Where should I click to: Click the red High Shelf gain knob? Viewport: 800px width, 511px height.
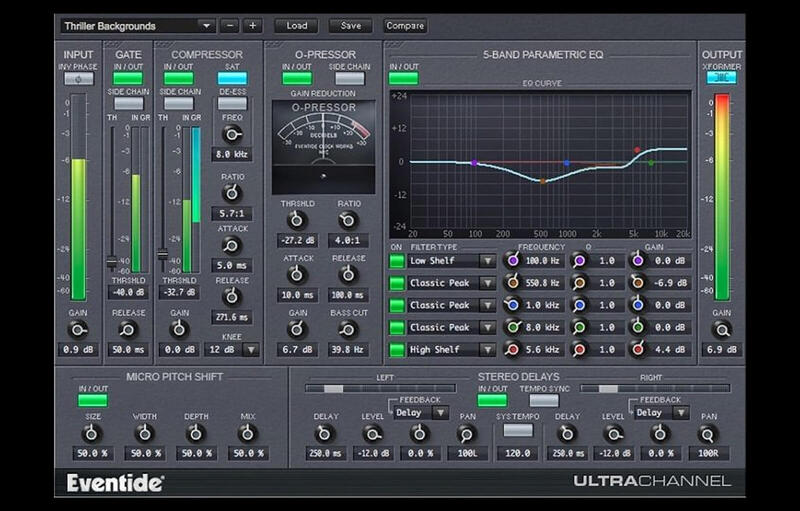(637, 349)
